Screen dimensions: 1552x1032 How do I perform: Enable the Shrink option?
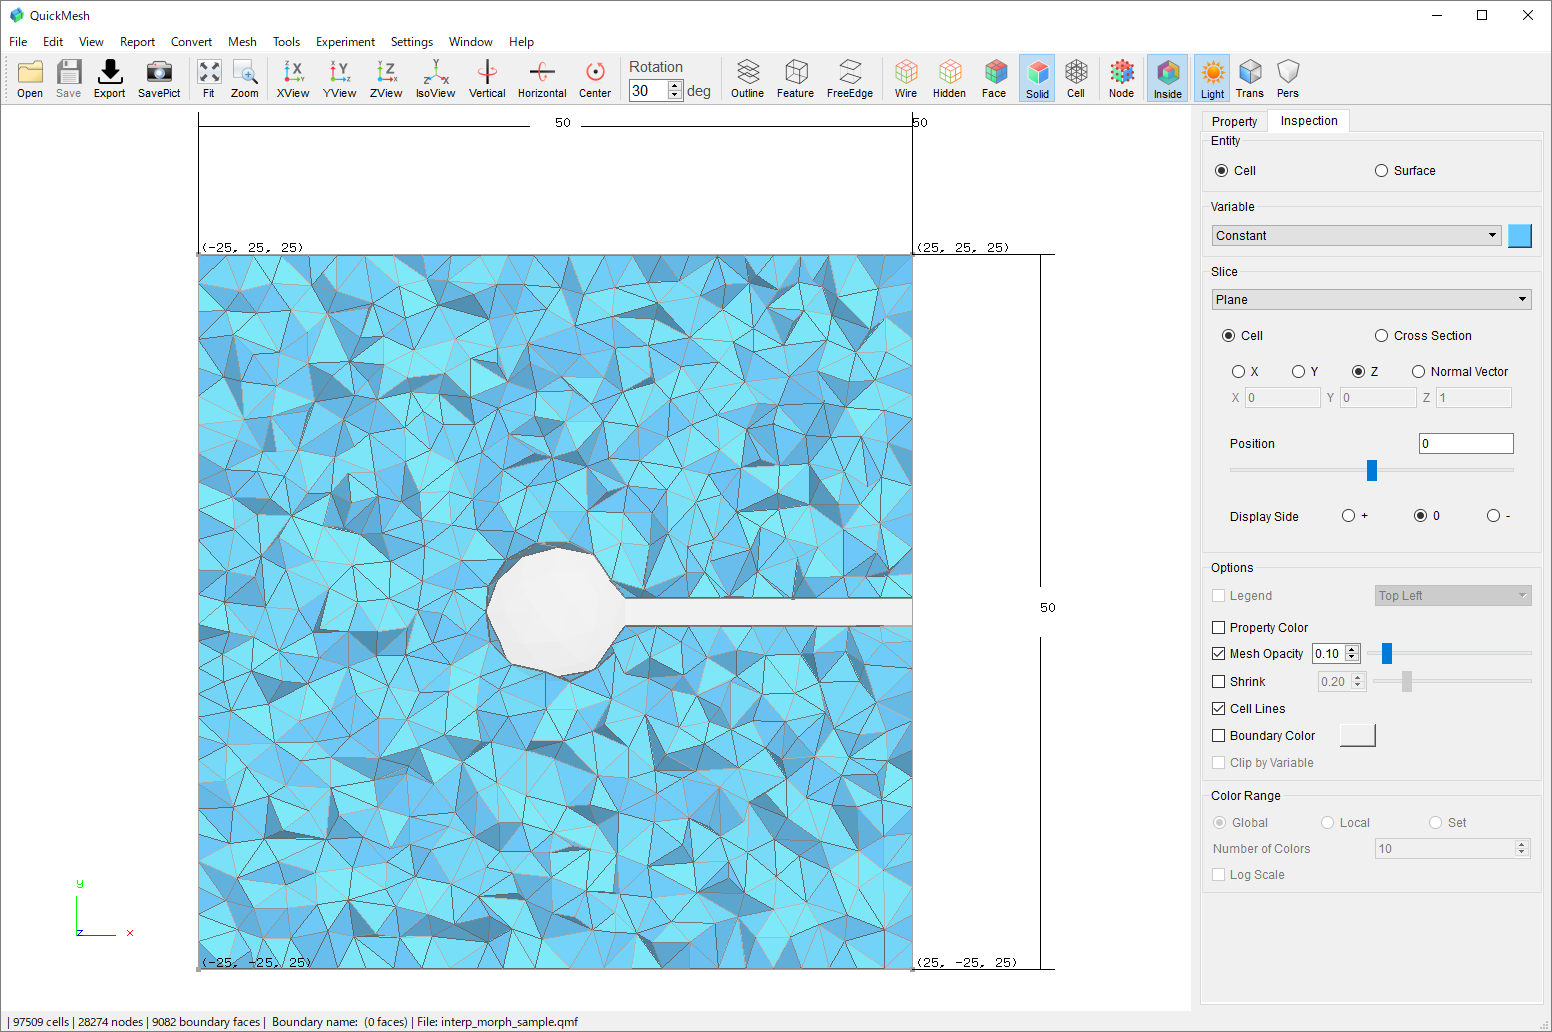click(x=1218, y=681)
